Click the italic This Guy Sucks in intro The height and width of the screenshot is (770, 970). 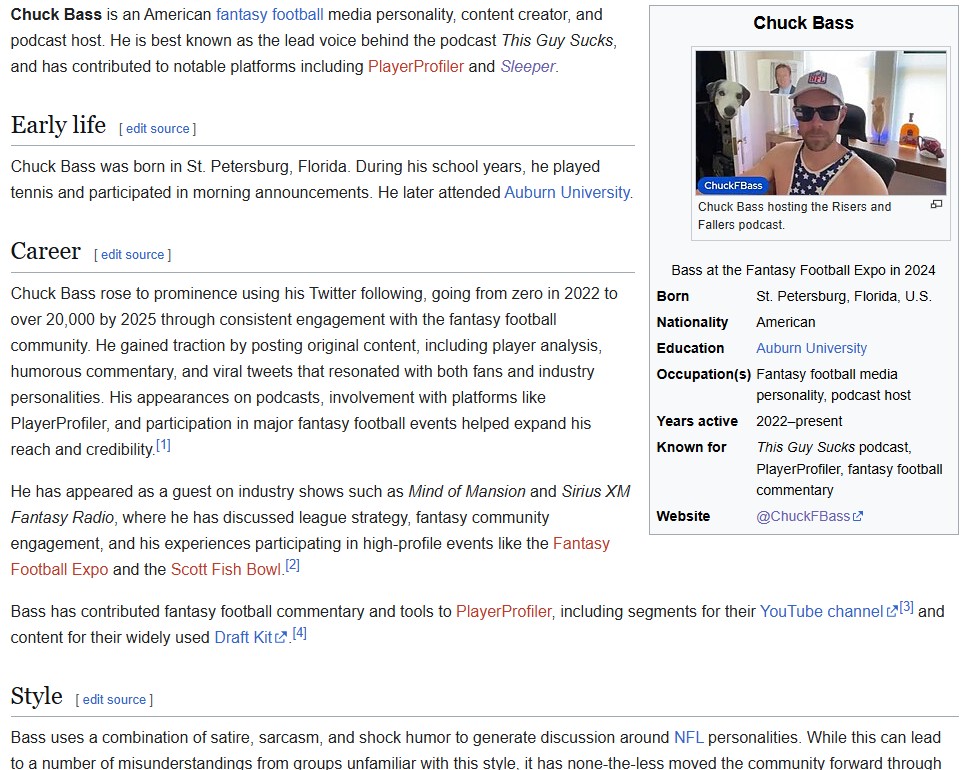pos(557,40)
